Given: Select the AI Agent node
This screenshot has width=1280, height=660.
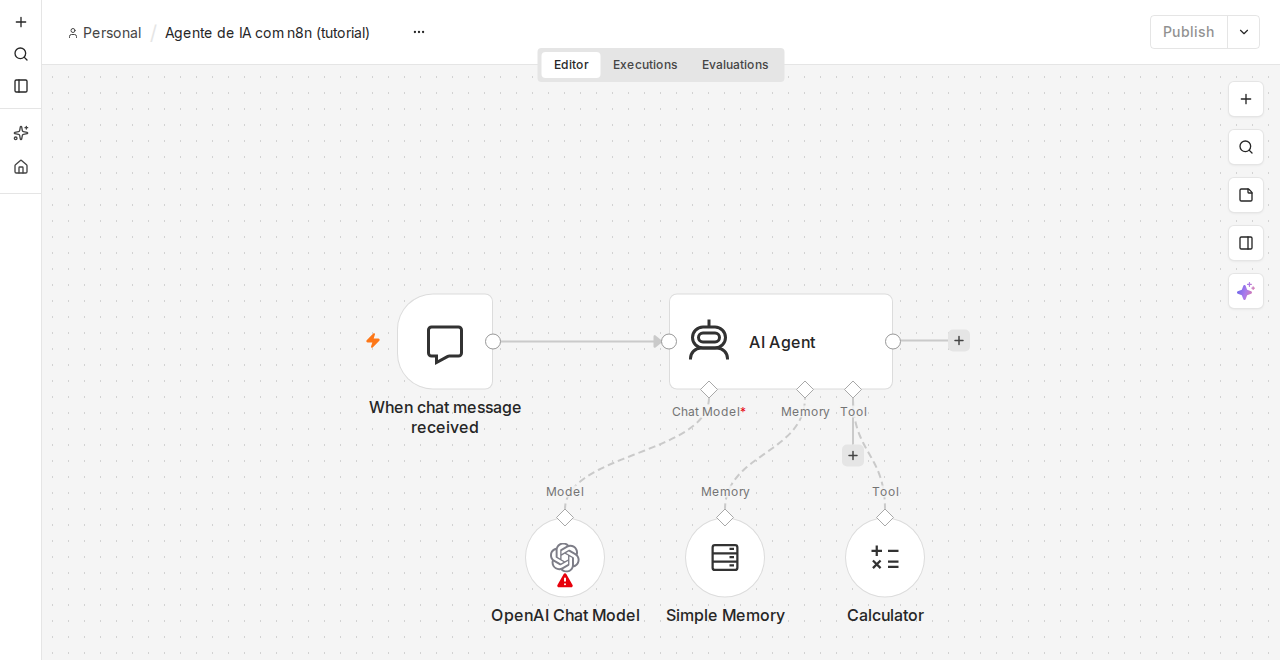Looking at the screenshot, I should 781,341.
